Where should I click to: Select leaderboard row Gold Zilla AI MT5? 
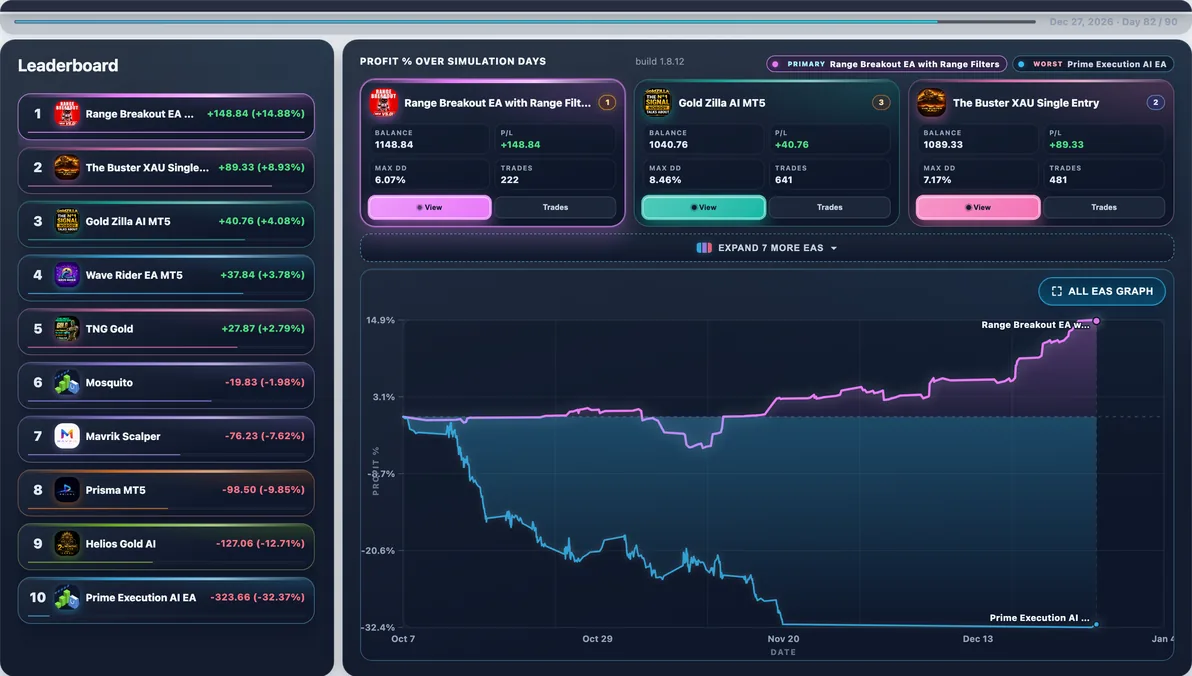[x=166, y=224]
